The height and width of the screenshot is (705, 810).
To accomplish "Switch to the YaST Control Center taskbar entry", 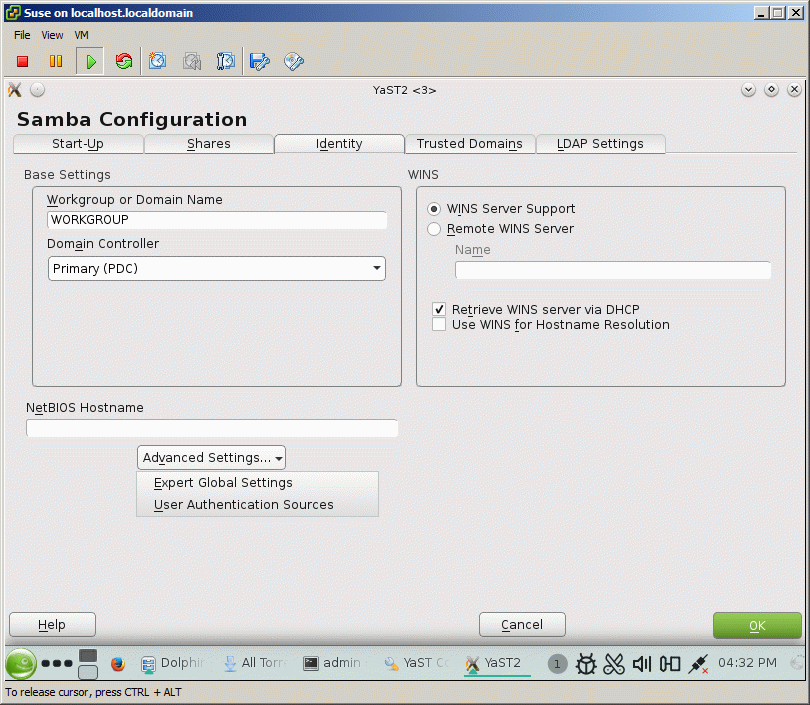I will (417, 663).
